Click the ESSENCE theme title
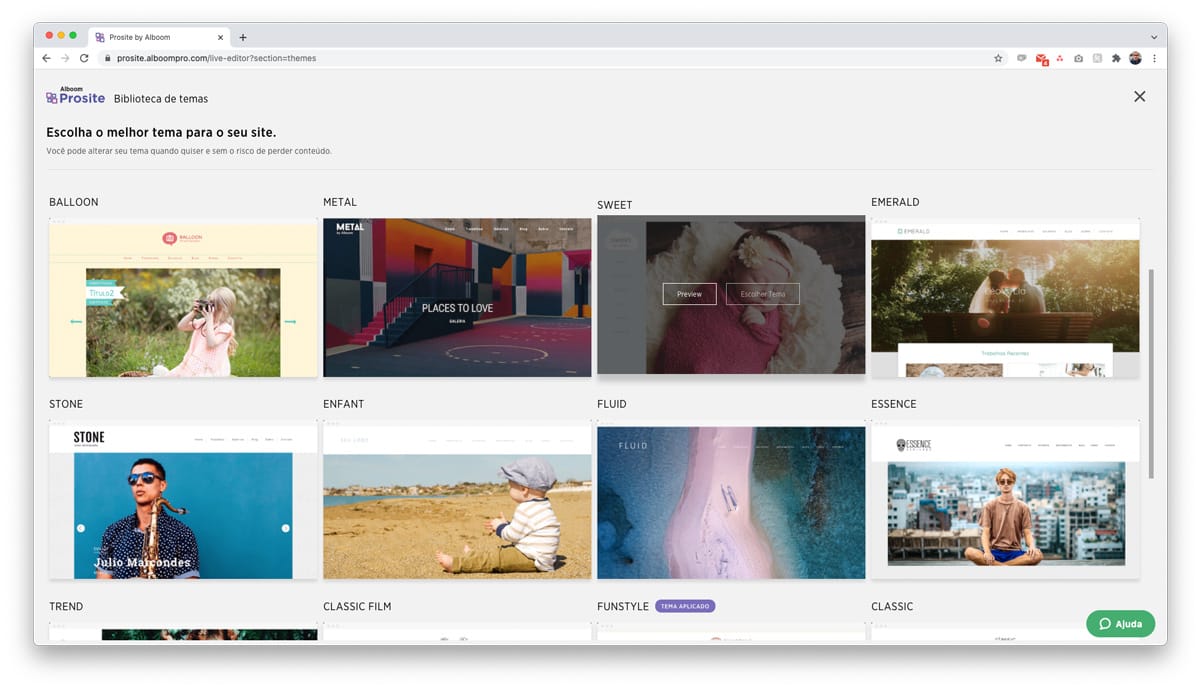Viewport: 1200px width, 689px height. 894,404
